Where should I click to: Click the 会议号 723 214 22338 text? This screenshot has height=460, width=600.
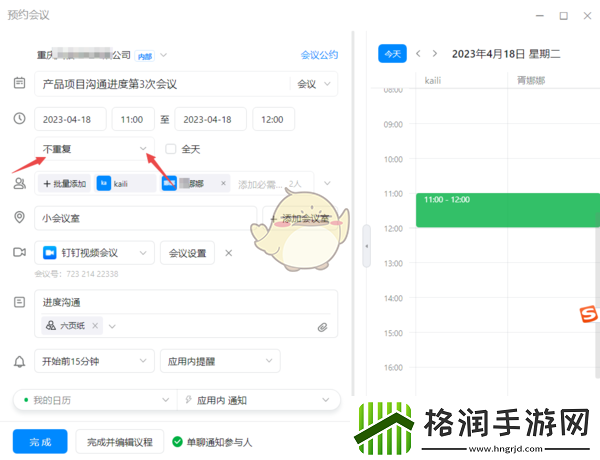point(76,274)
